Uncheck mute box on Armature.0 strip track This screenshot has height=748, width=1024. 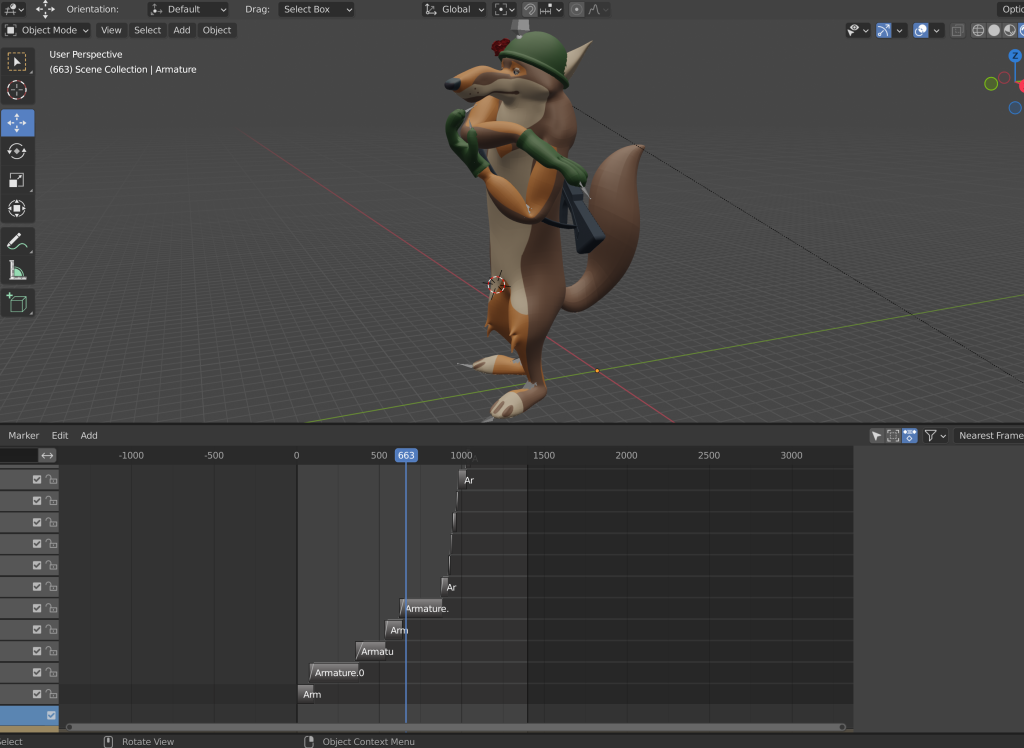pyautogui.click(x=37, y=672)
